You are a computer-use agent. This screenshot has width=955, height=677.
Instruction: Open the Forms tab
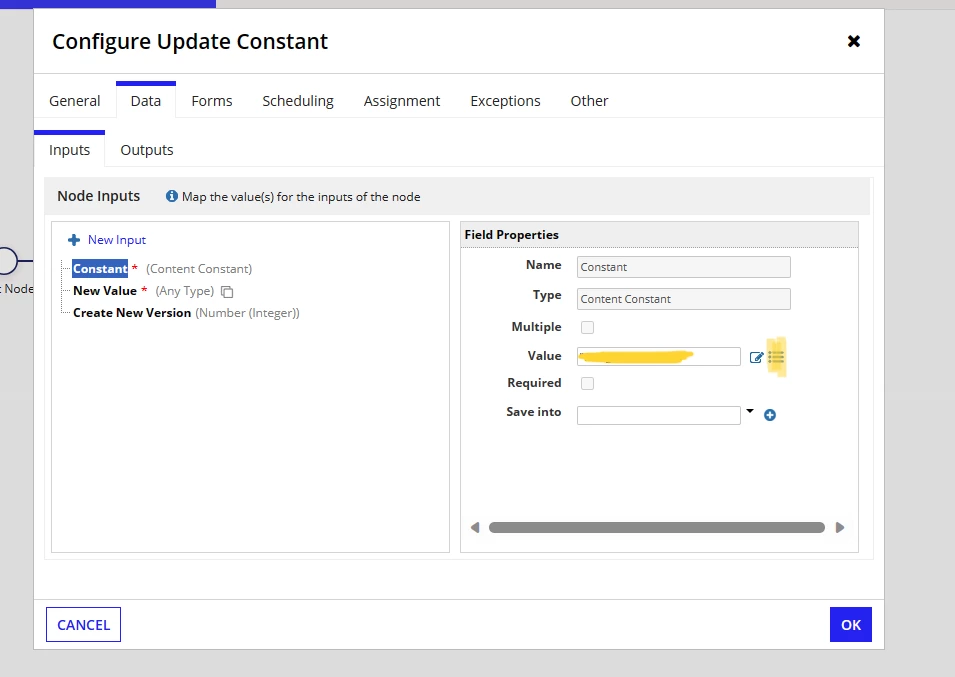click(x=211, y=101)
